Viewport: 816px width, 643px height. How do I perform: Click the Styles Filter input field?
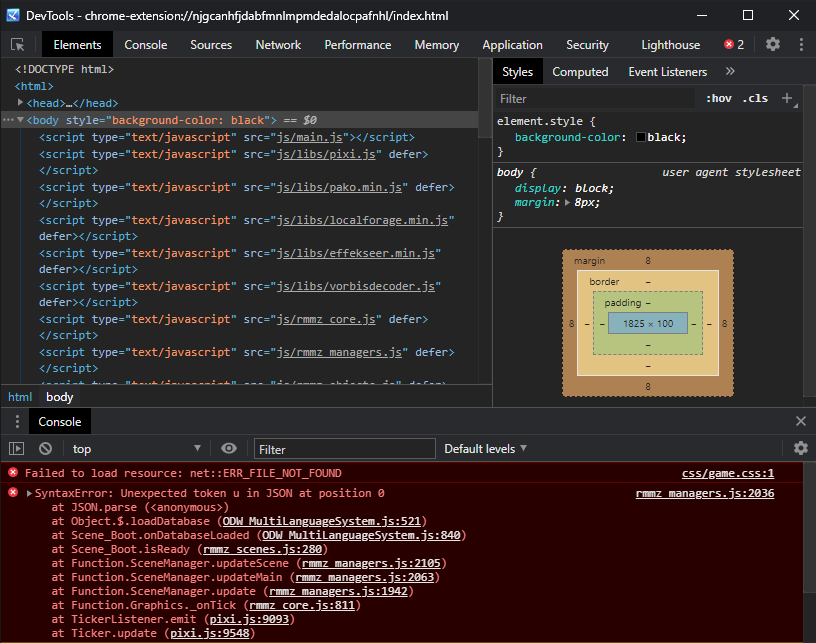[593, 98]
